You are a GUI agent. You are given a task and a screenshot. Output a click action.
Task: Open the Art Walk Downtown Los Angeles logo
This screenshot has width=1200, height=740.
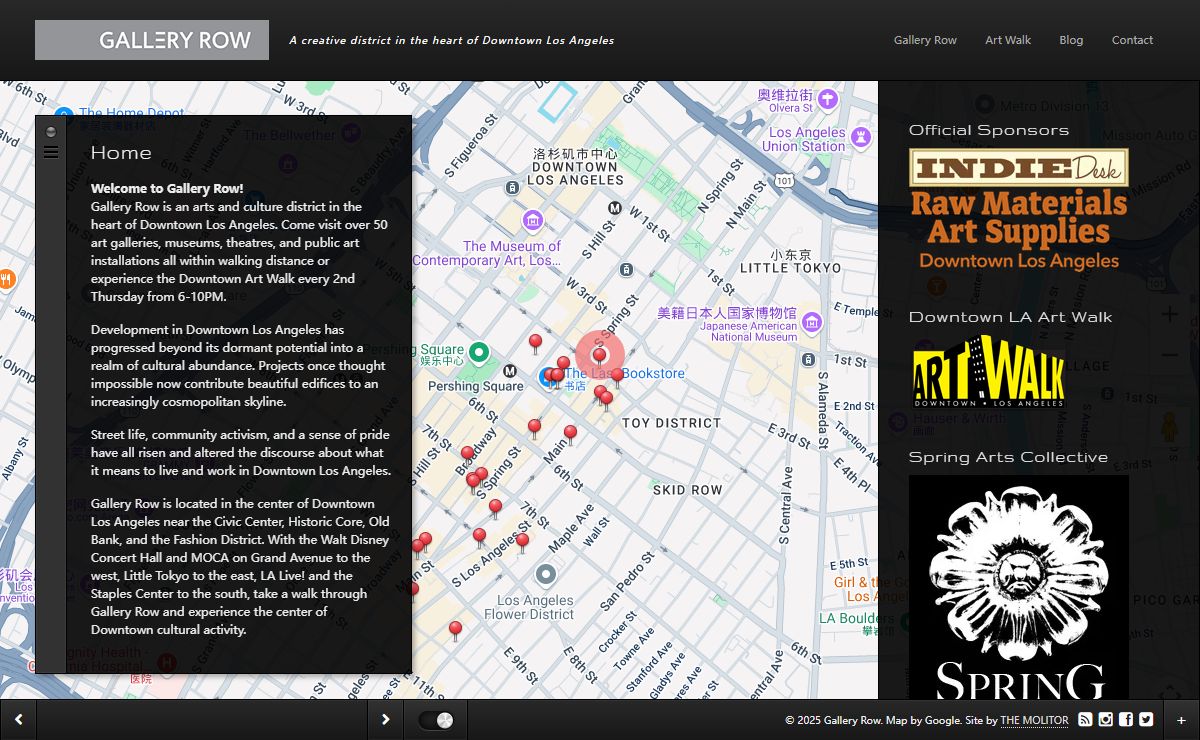[988, 372]
